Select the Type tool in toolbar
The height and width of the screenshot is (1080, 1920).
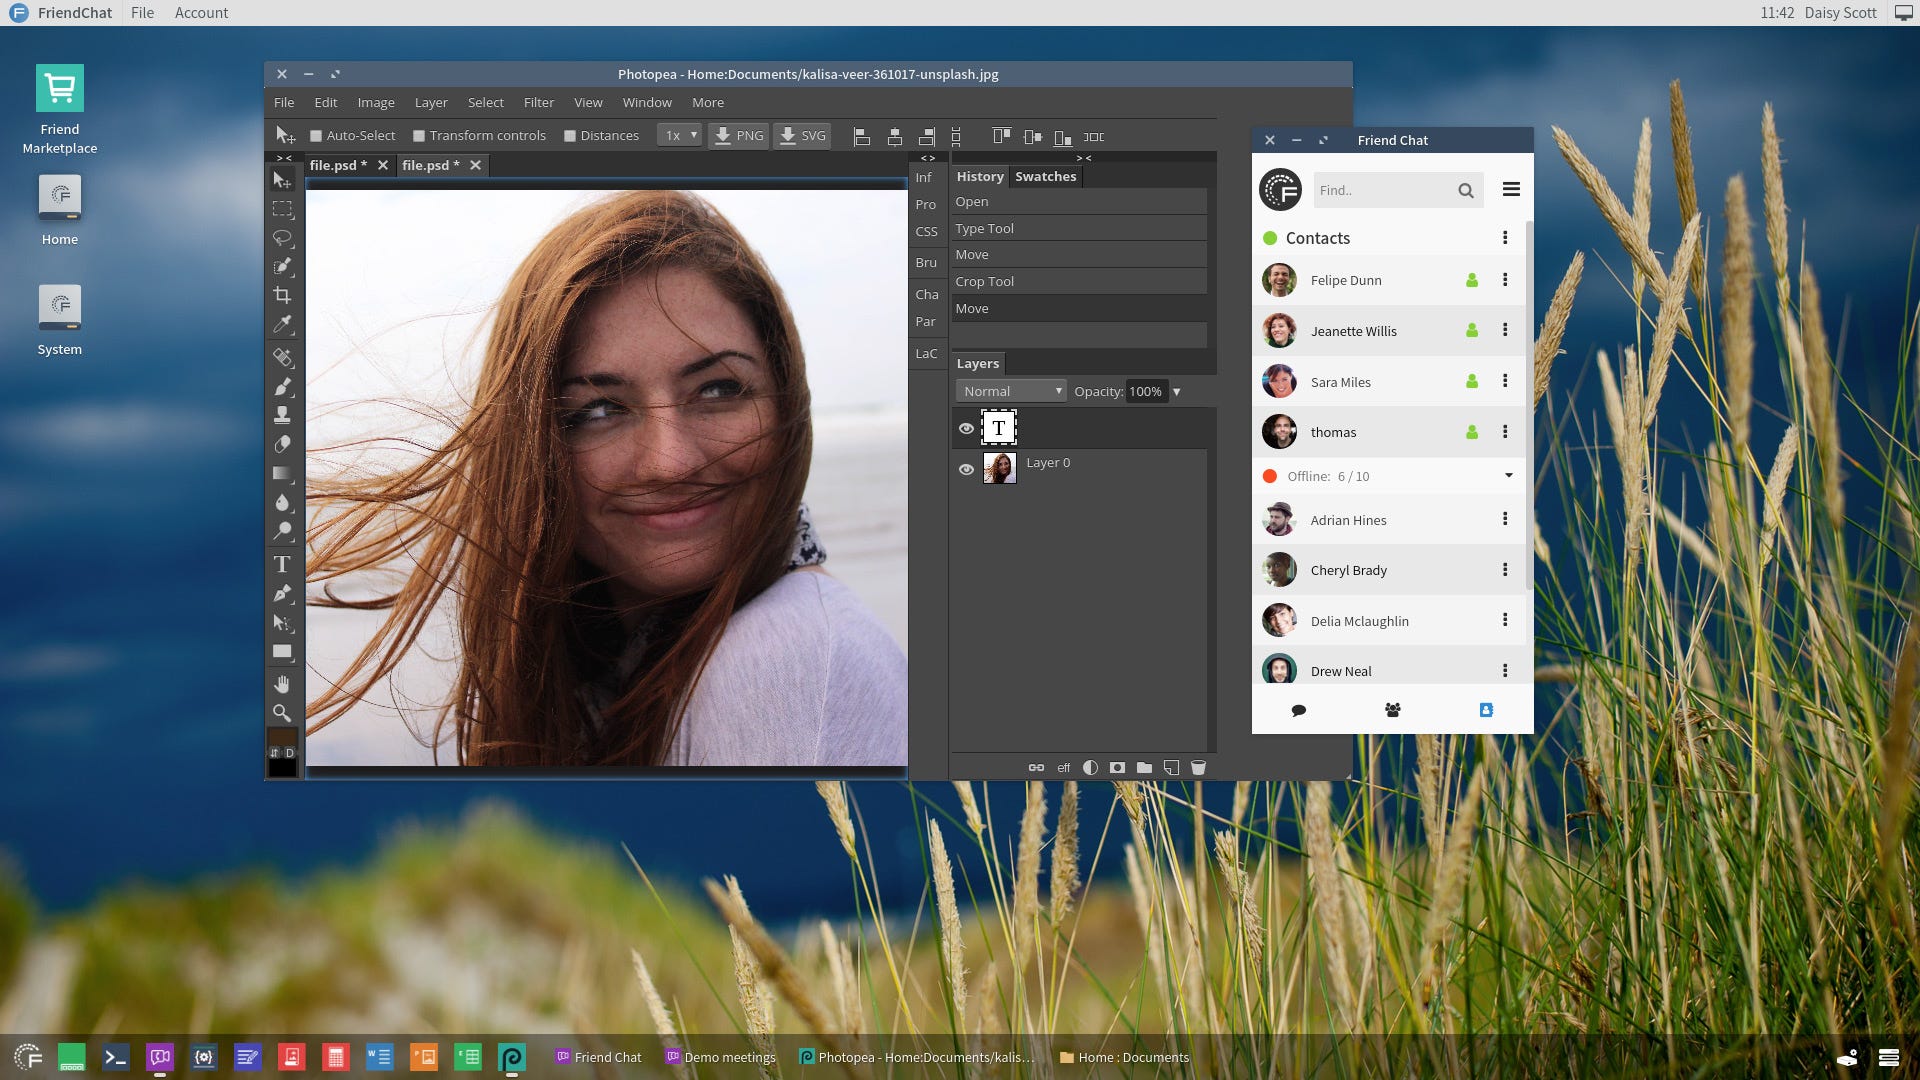pos(282,564)
